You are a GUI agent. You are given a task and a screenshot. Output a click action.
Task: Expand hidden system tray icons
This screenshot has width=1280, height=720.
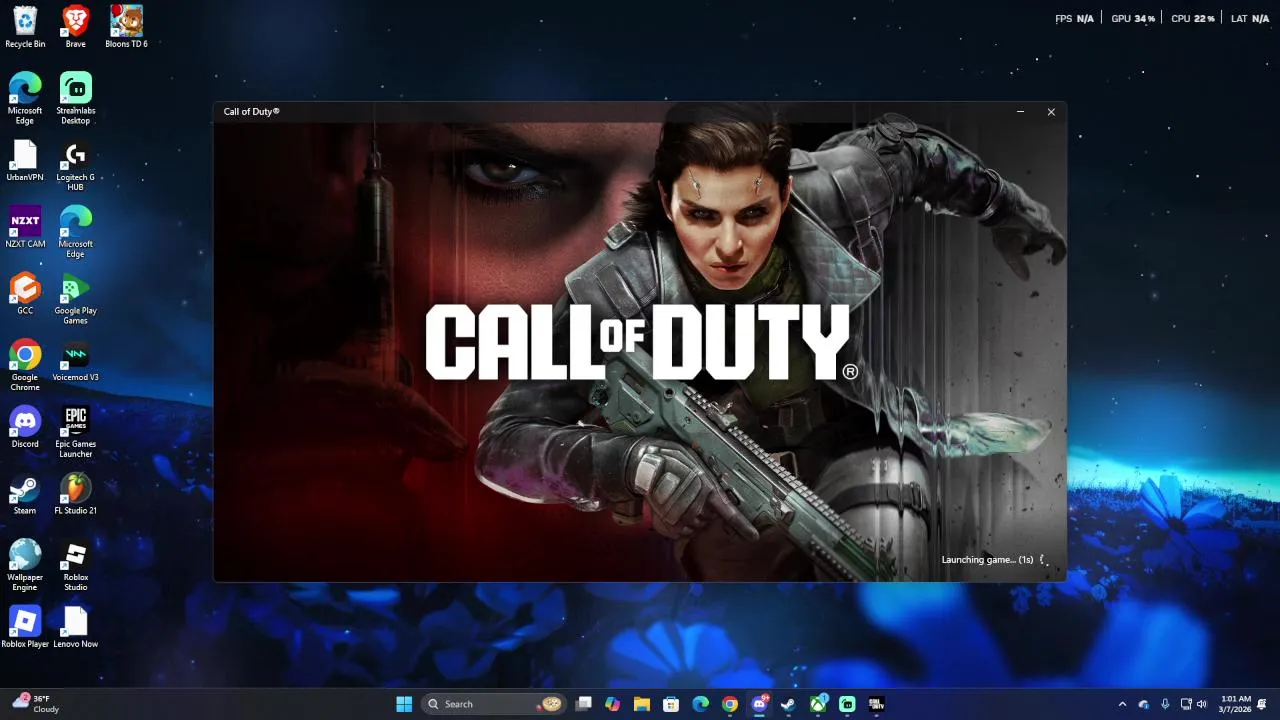(x=1122, y=704)
